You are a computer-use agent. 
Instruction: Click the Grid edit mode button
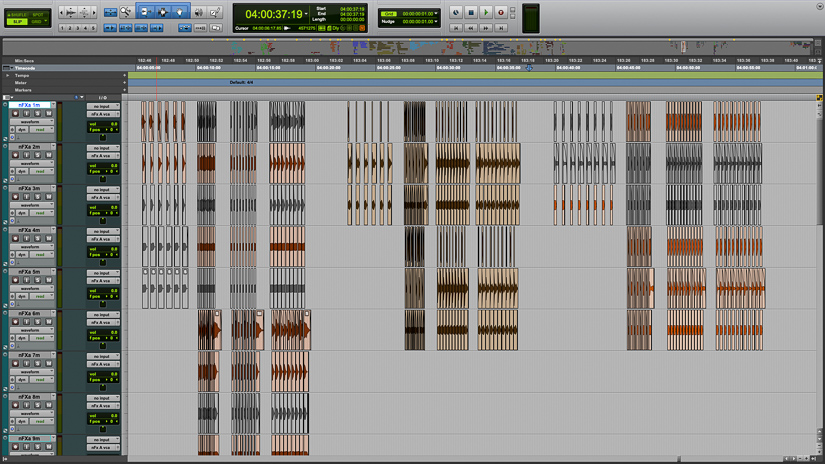click(38, 22)
